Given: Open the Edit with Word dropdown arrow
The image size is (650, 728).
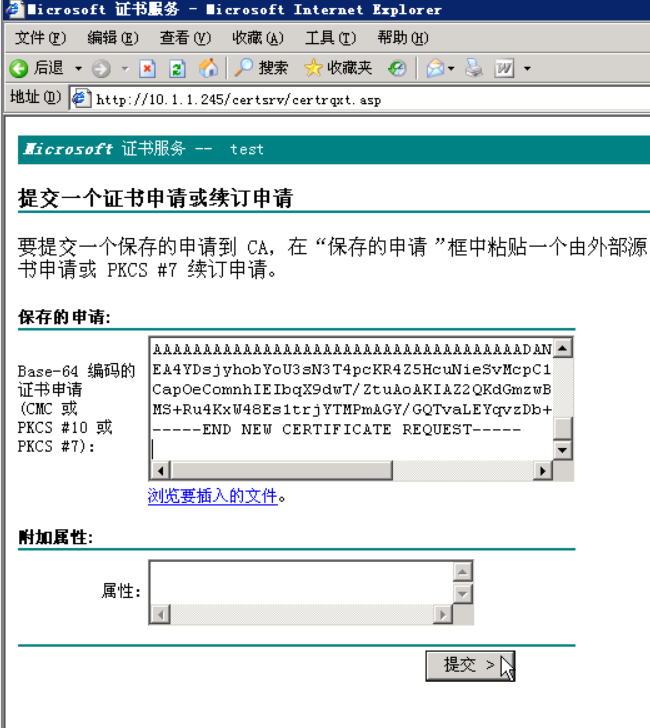Looking at the screenshot, I should (527, 69).
